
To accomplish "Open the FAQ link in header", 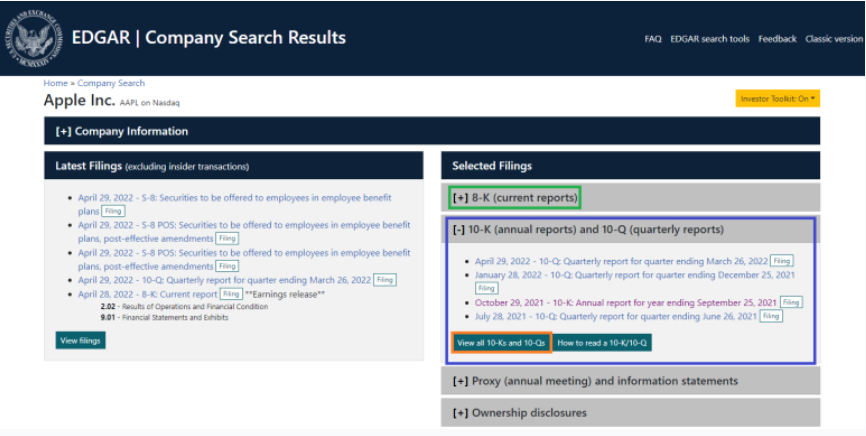I will pos(653,39).
